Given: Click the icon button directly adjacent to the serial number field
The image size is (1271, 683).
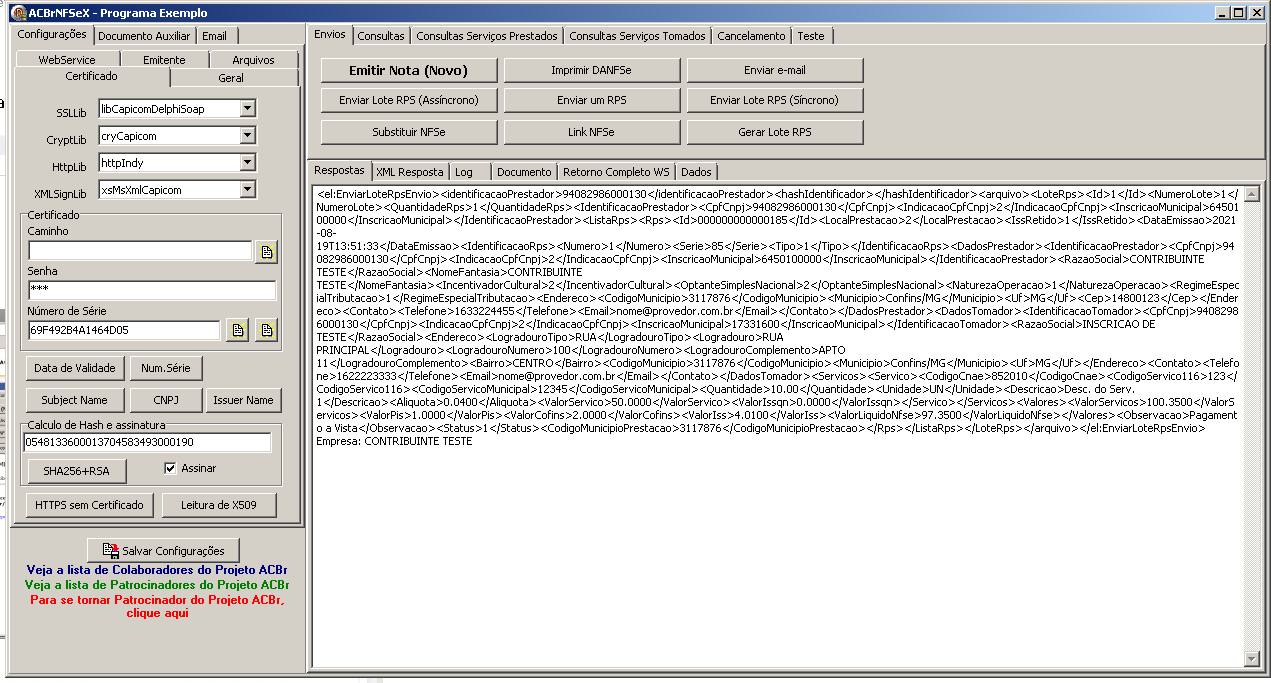Looking at the screenshot, I should [237, 331].
